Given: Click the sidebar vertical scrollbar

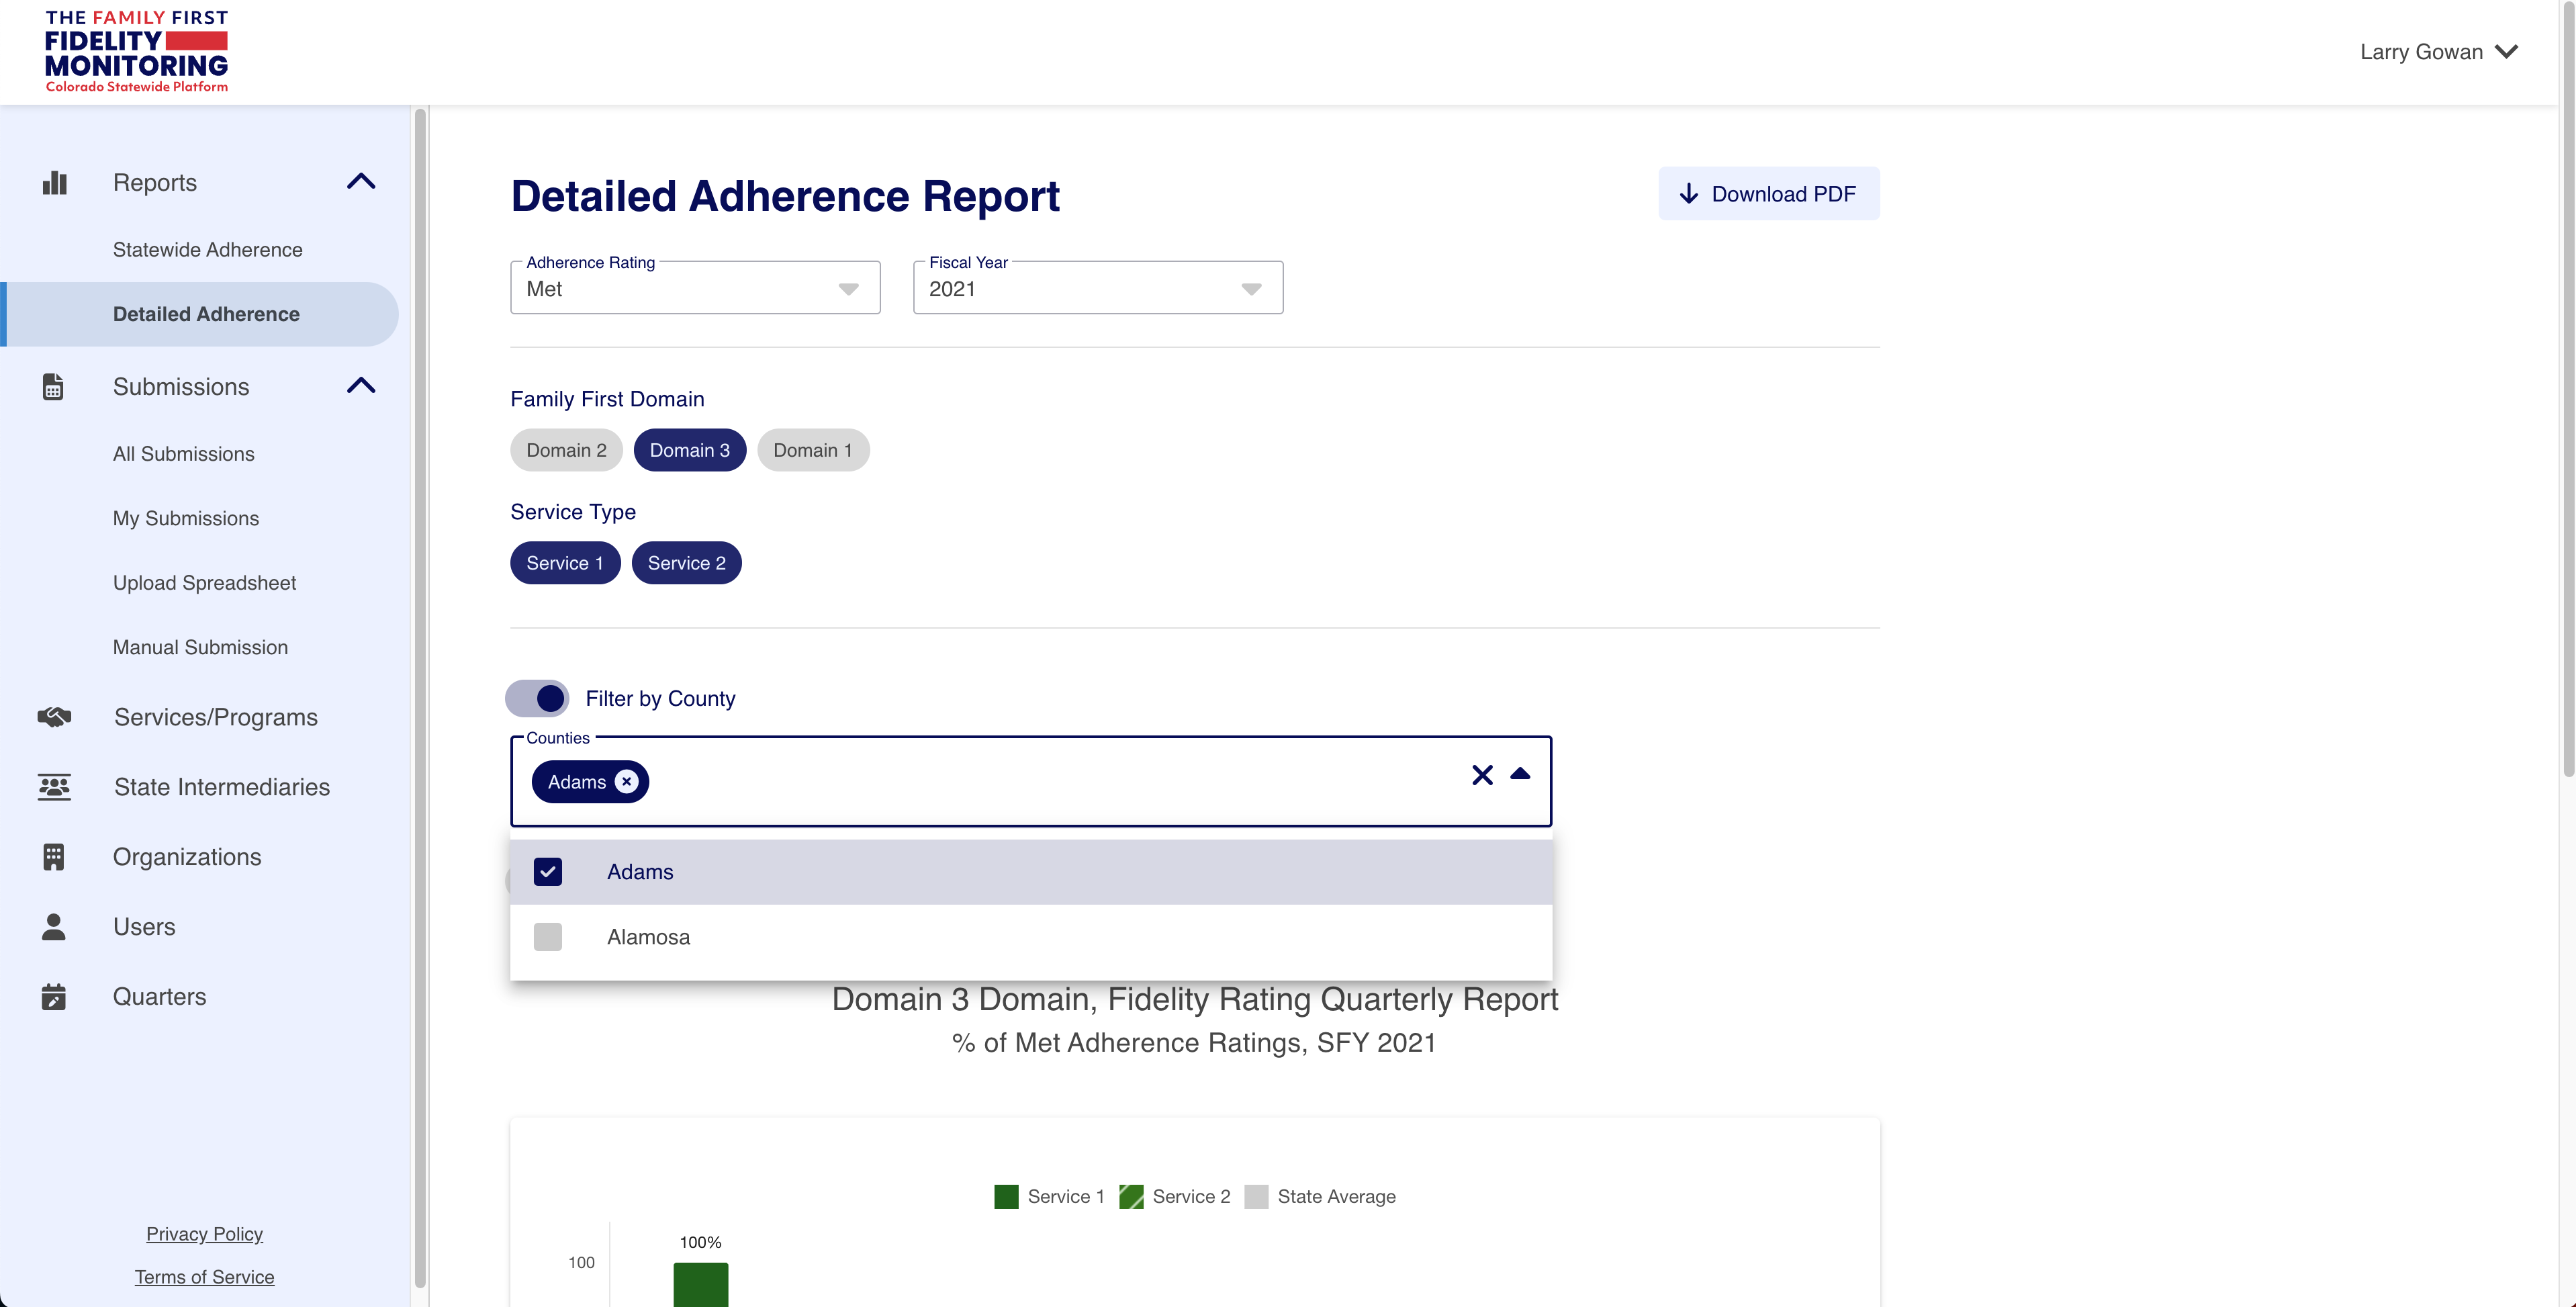Looking at the screenshot, I should (421, 698).
